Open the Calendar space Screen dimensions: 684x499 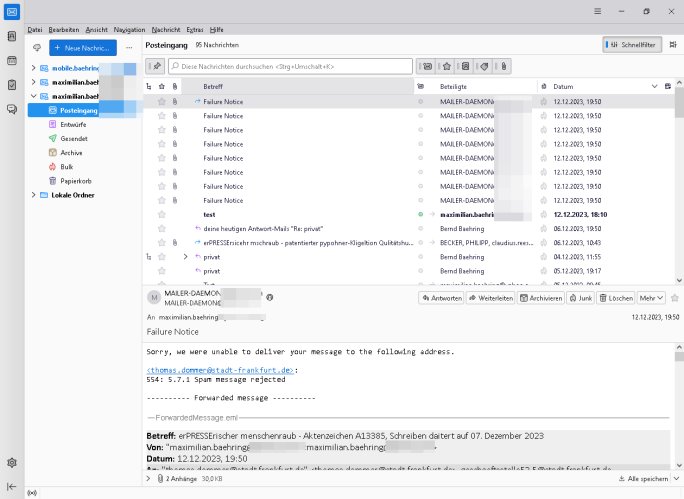click(x=12, y=61)
